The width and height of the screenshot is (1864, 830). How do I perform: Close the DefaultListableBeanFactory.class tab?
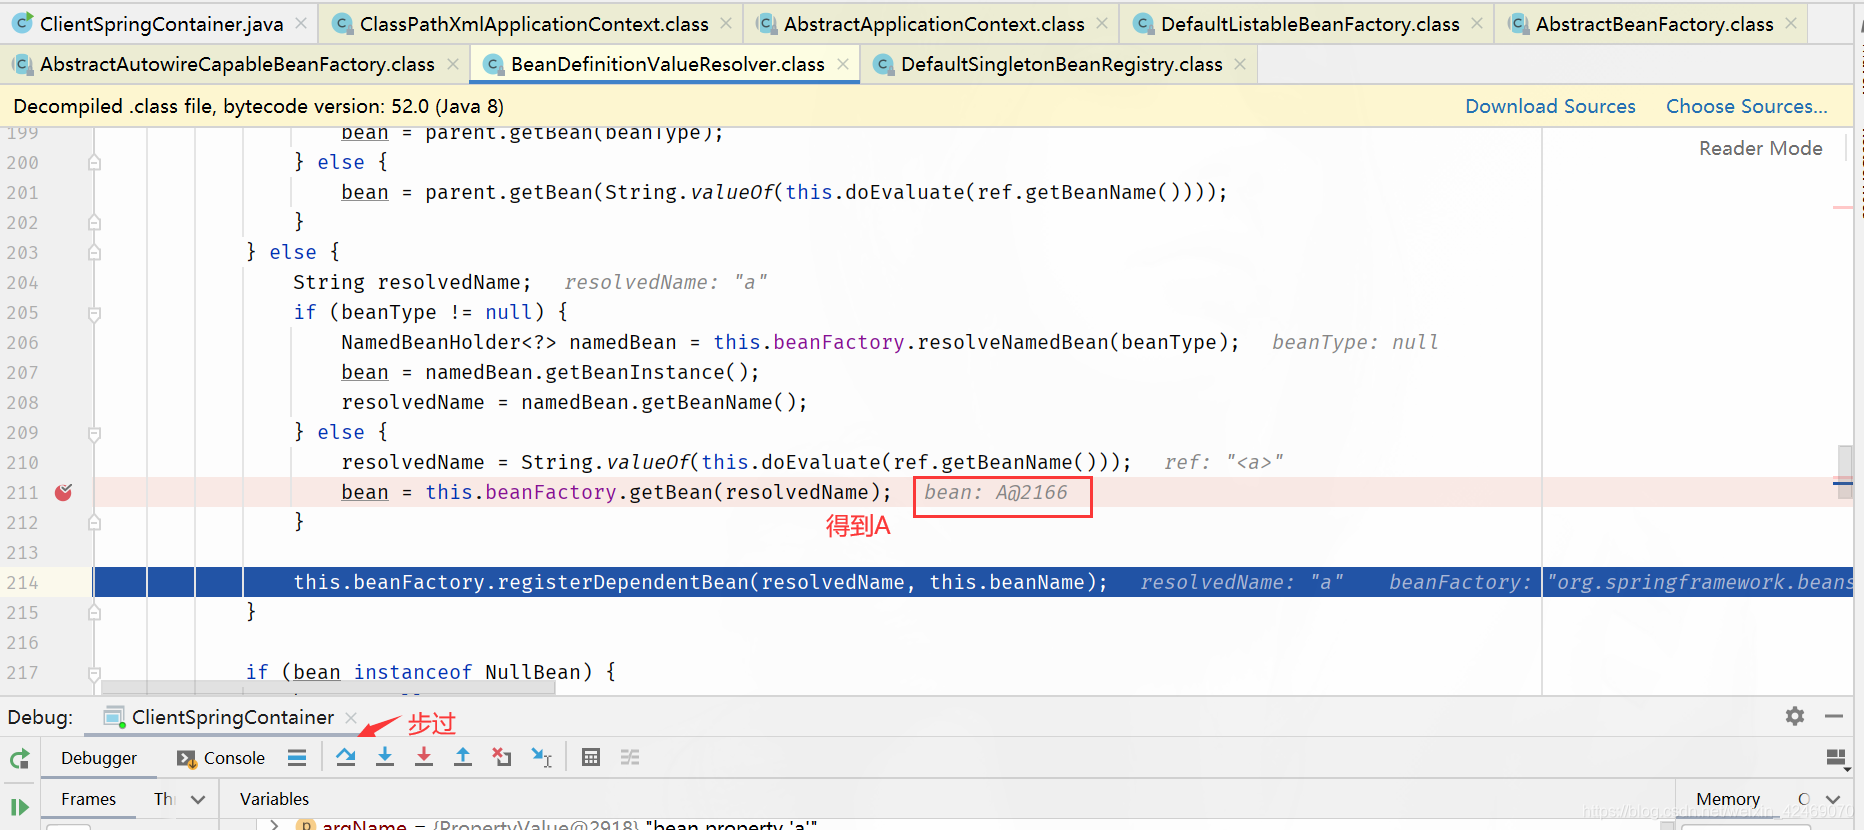(1477, 23)
